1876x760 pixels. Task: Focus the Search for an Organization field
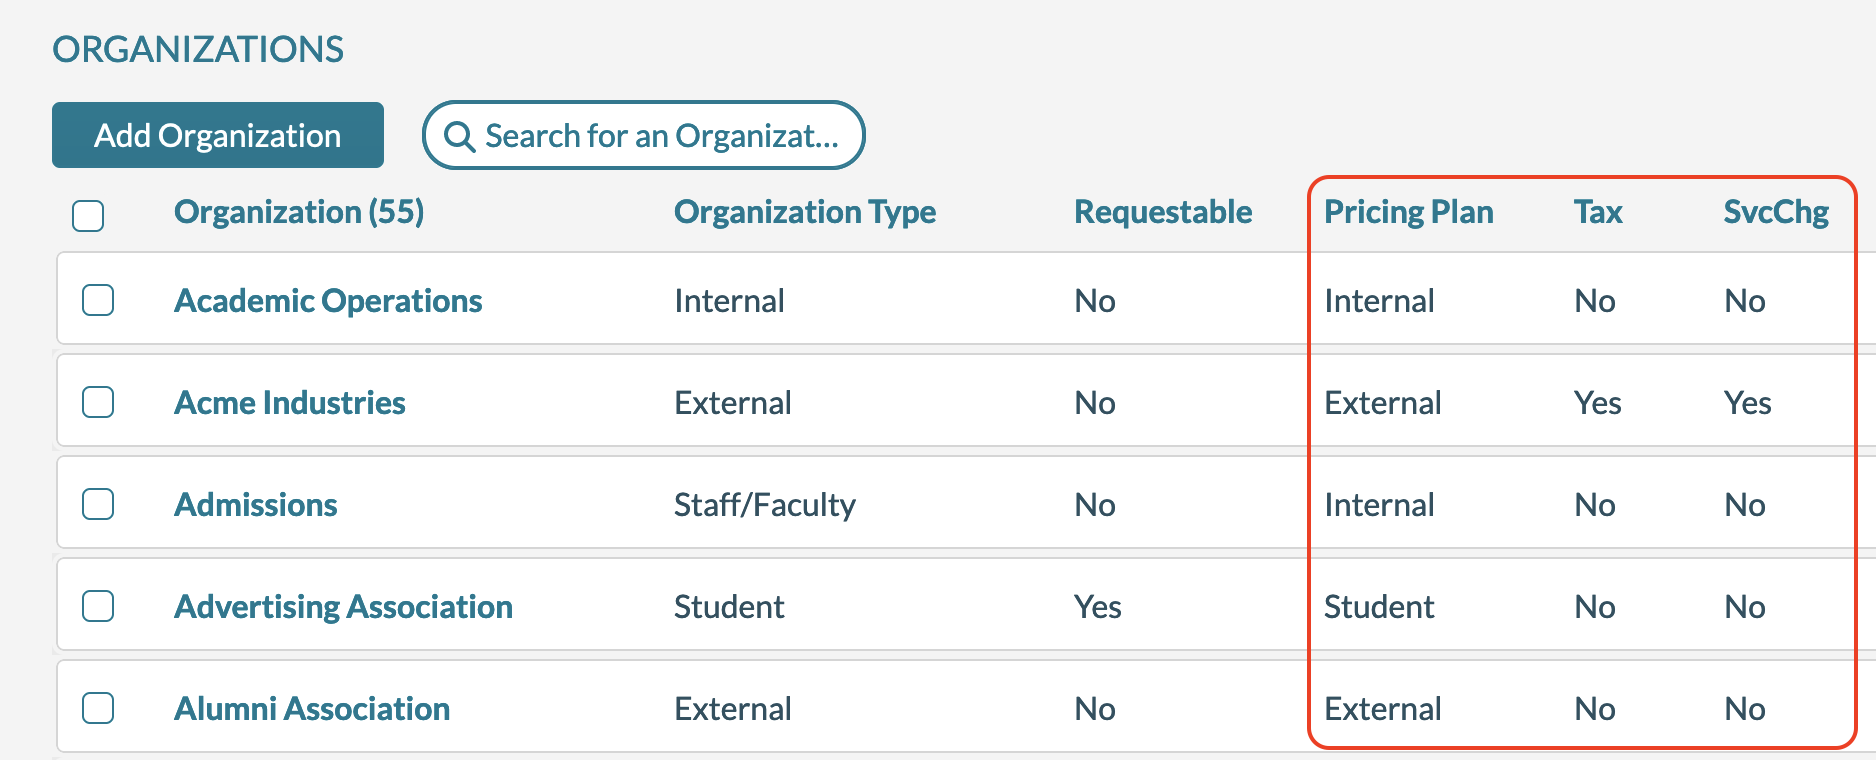coord(660,136)
